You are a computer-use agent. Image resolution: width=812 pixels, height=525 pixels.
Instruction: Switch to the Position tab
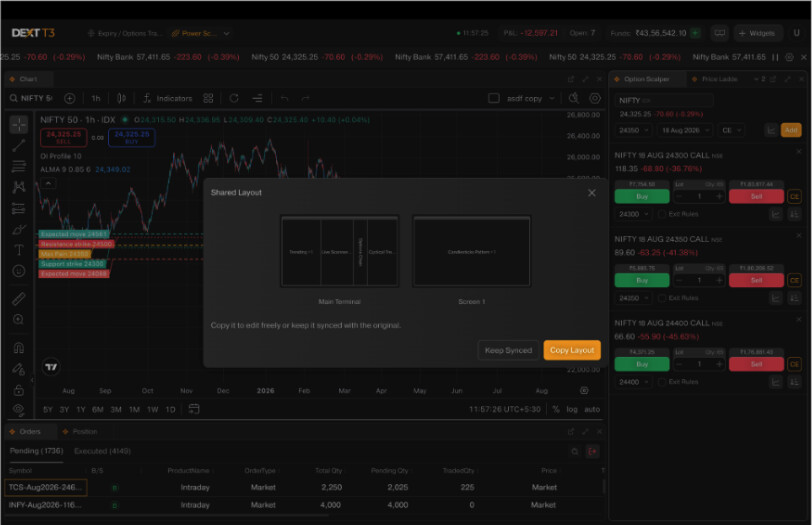[80, 431]
